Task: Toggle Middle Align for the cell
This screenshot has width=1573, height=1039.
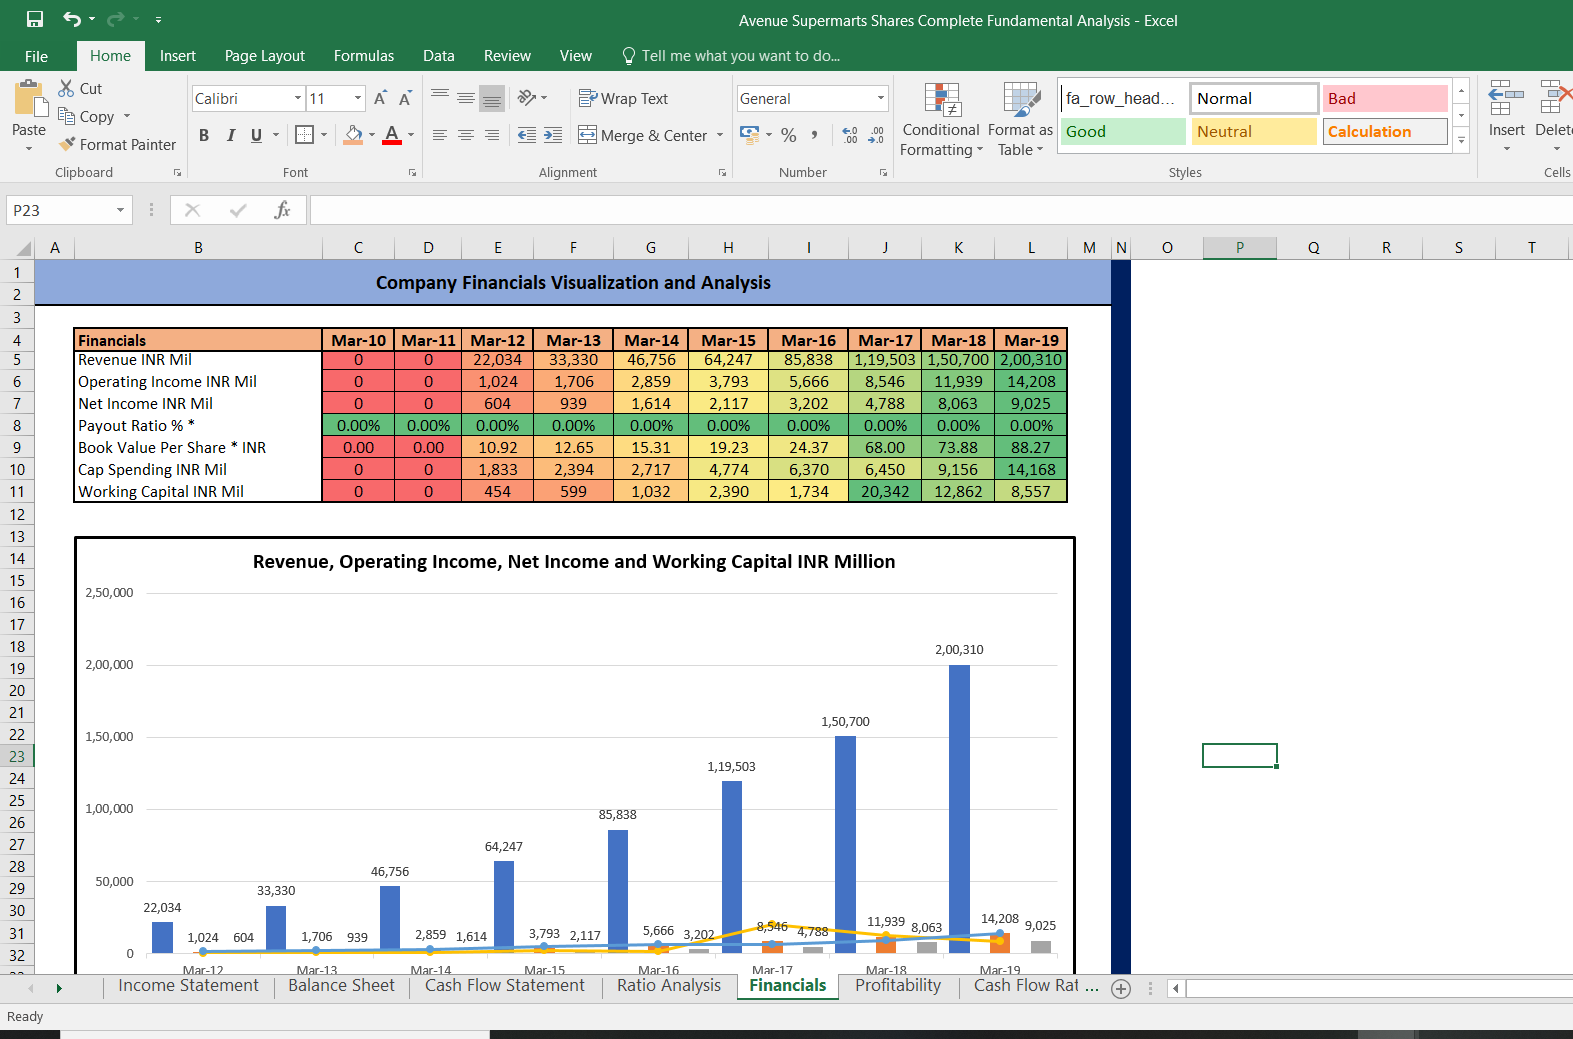Action: (466, 98)
